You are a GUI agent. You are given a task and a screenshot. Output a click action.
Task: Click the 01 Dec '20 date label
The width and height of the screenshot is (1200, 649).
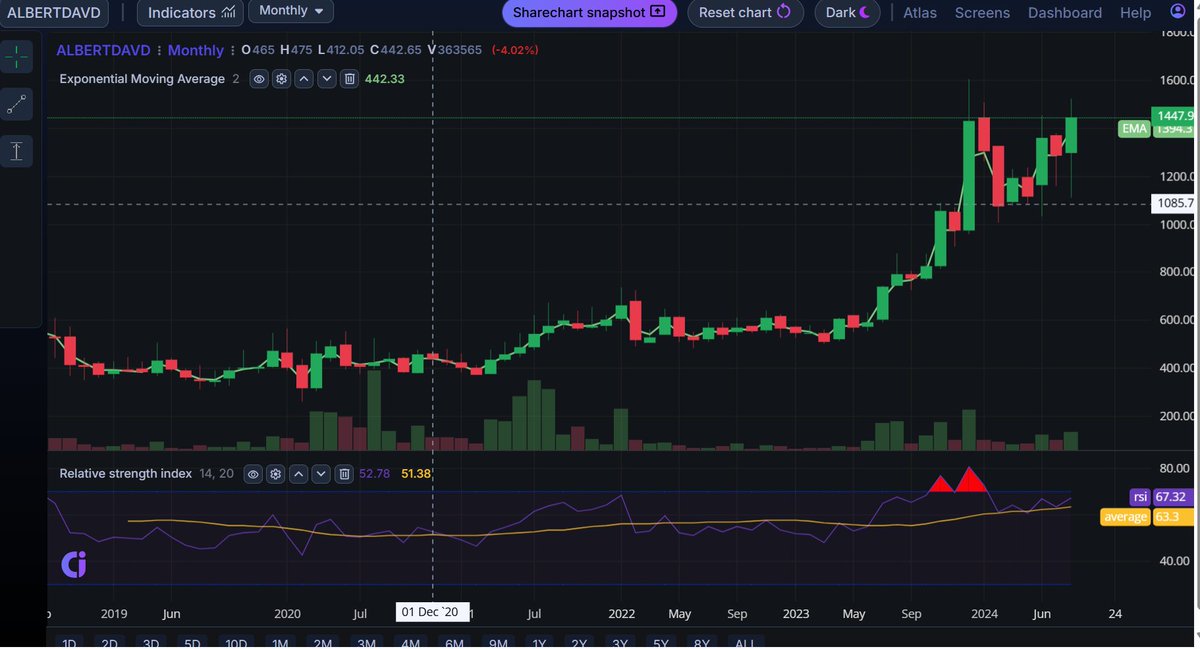(x=430, y=611)
